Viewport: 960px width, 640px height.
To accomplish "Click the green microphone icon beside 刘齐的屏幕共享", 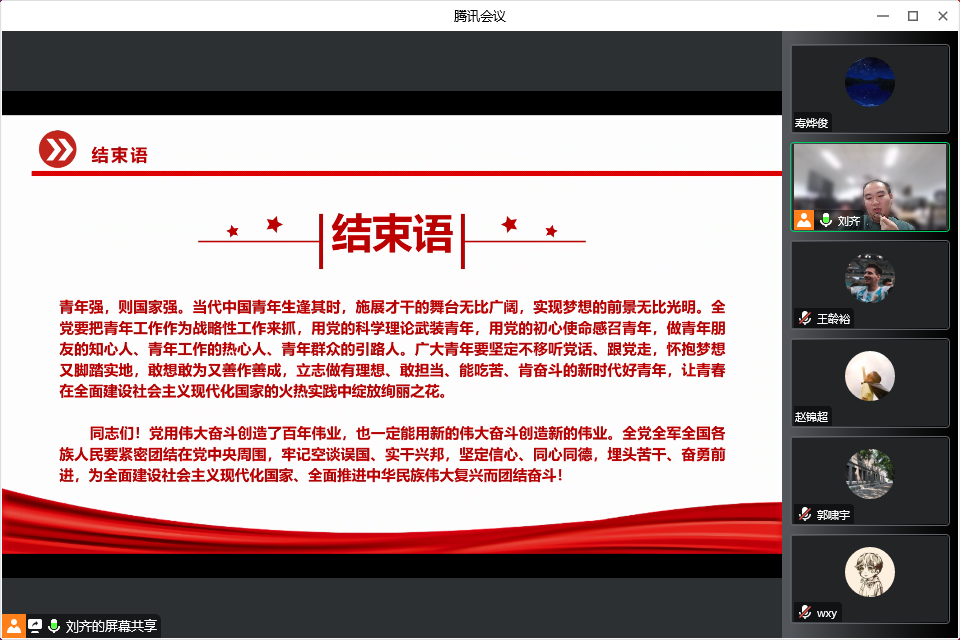I will tap(54, 626).
